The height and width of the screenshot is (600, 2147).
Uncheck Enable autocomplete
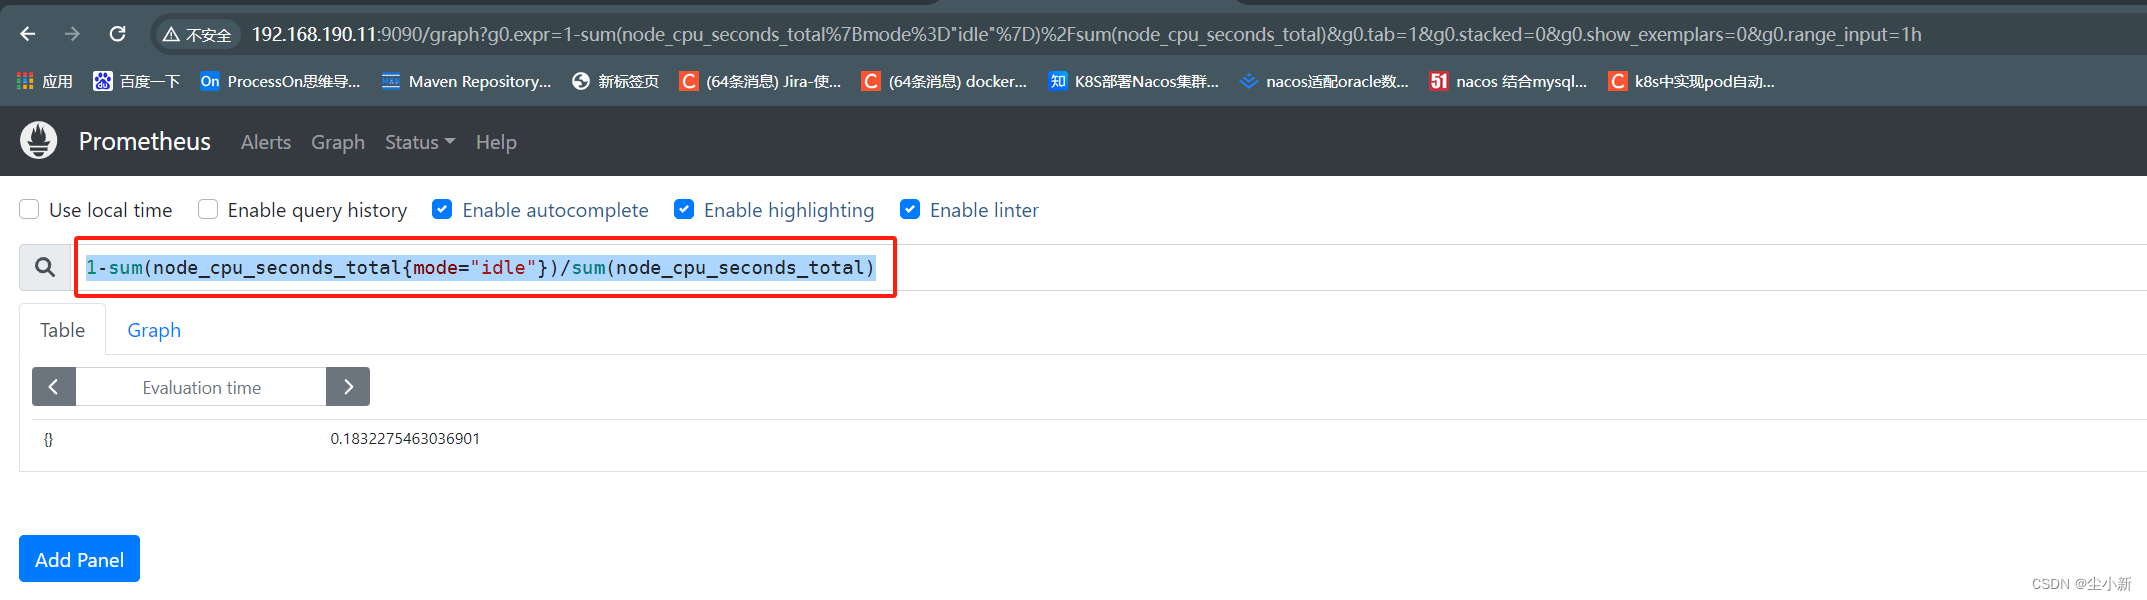[442, 209]
